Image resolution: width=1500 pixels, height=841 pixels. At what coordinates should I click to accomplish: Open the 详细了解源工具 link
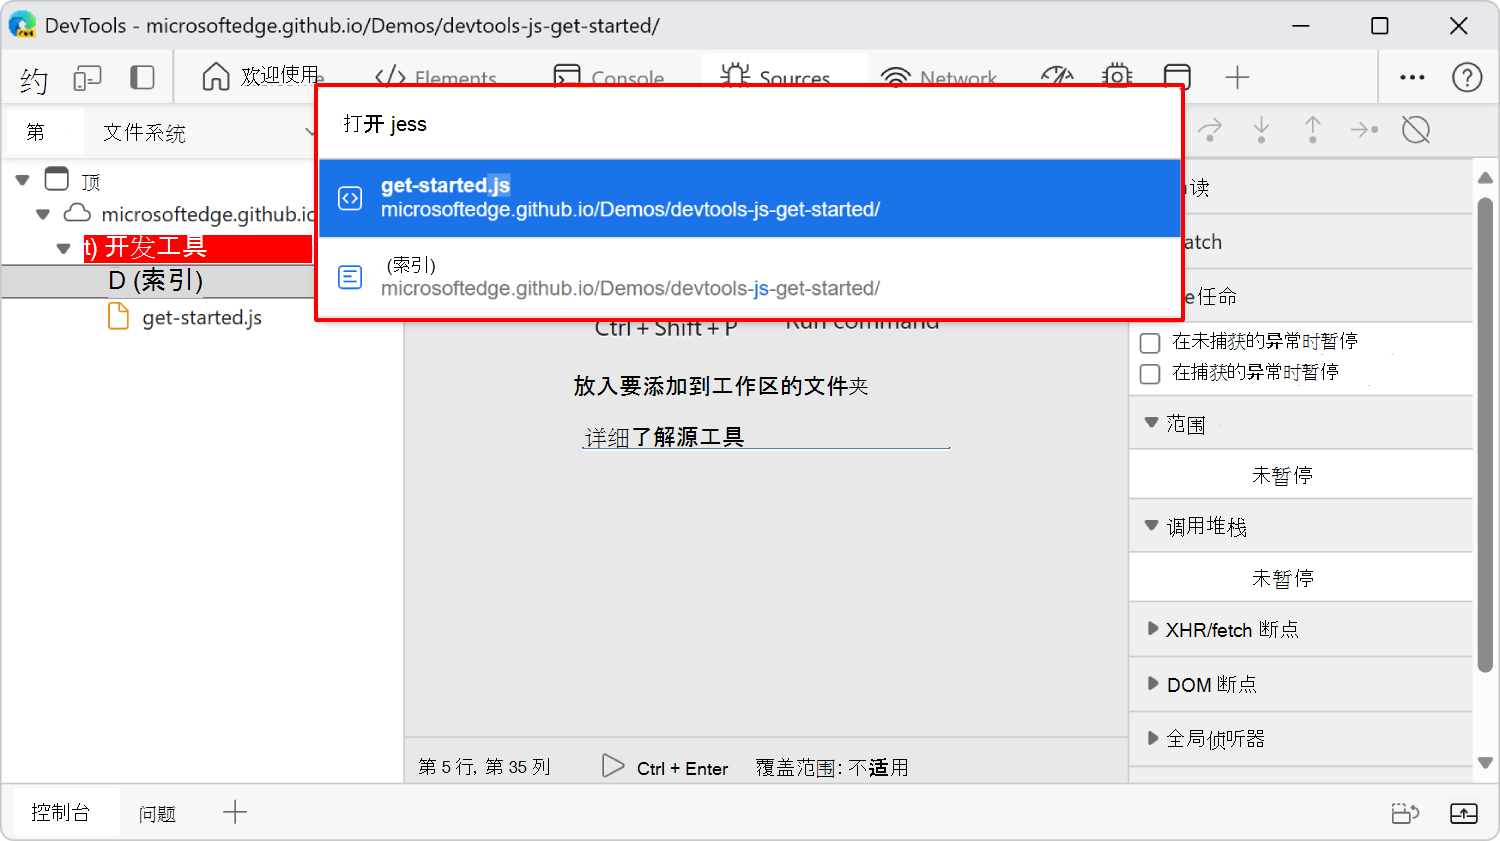665,437
